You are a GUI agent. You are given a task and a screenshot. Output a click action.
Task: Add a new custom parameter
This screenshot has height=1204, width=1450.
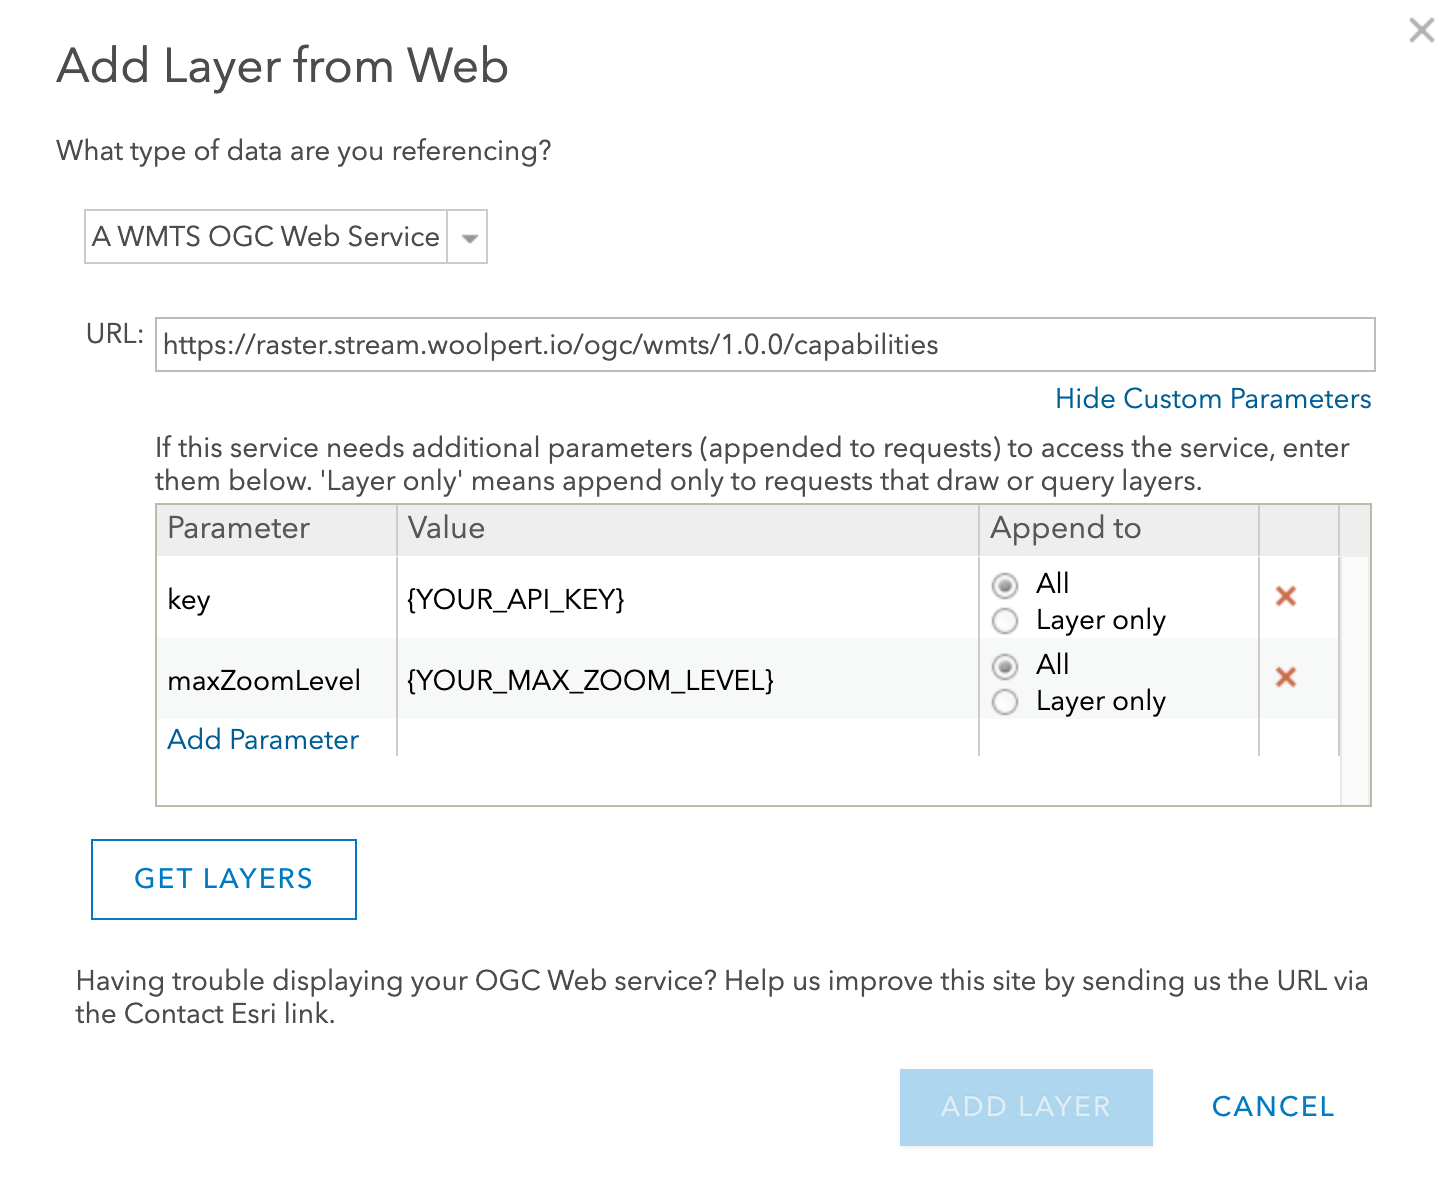(262, 740)
